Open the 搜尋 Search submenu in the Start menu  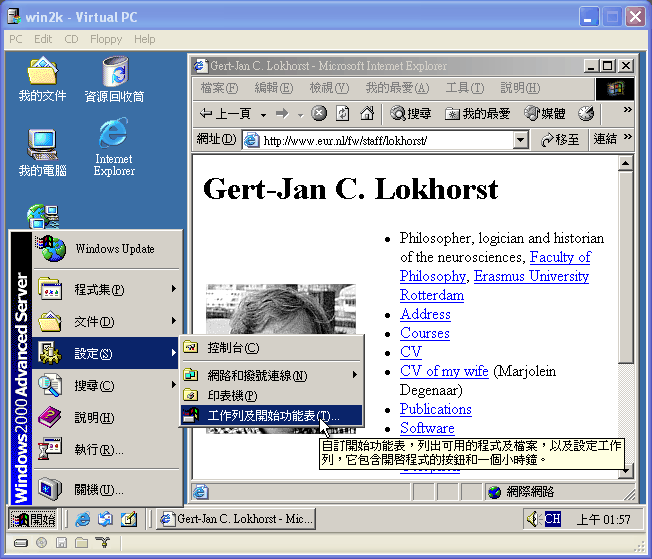point(107,385)
